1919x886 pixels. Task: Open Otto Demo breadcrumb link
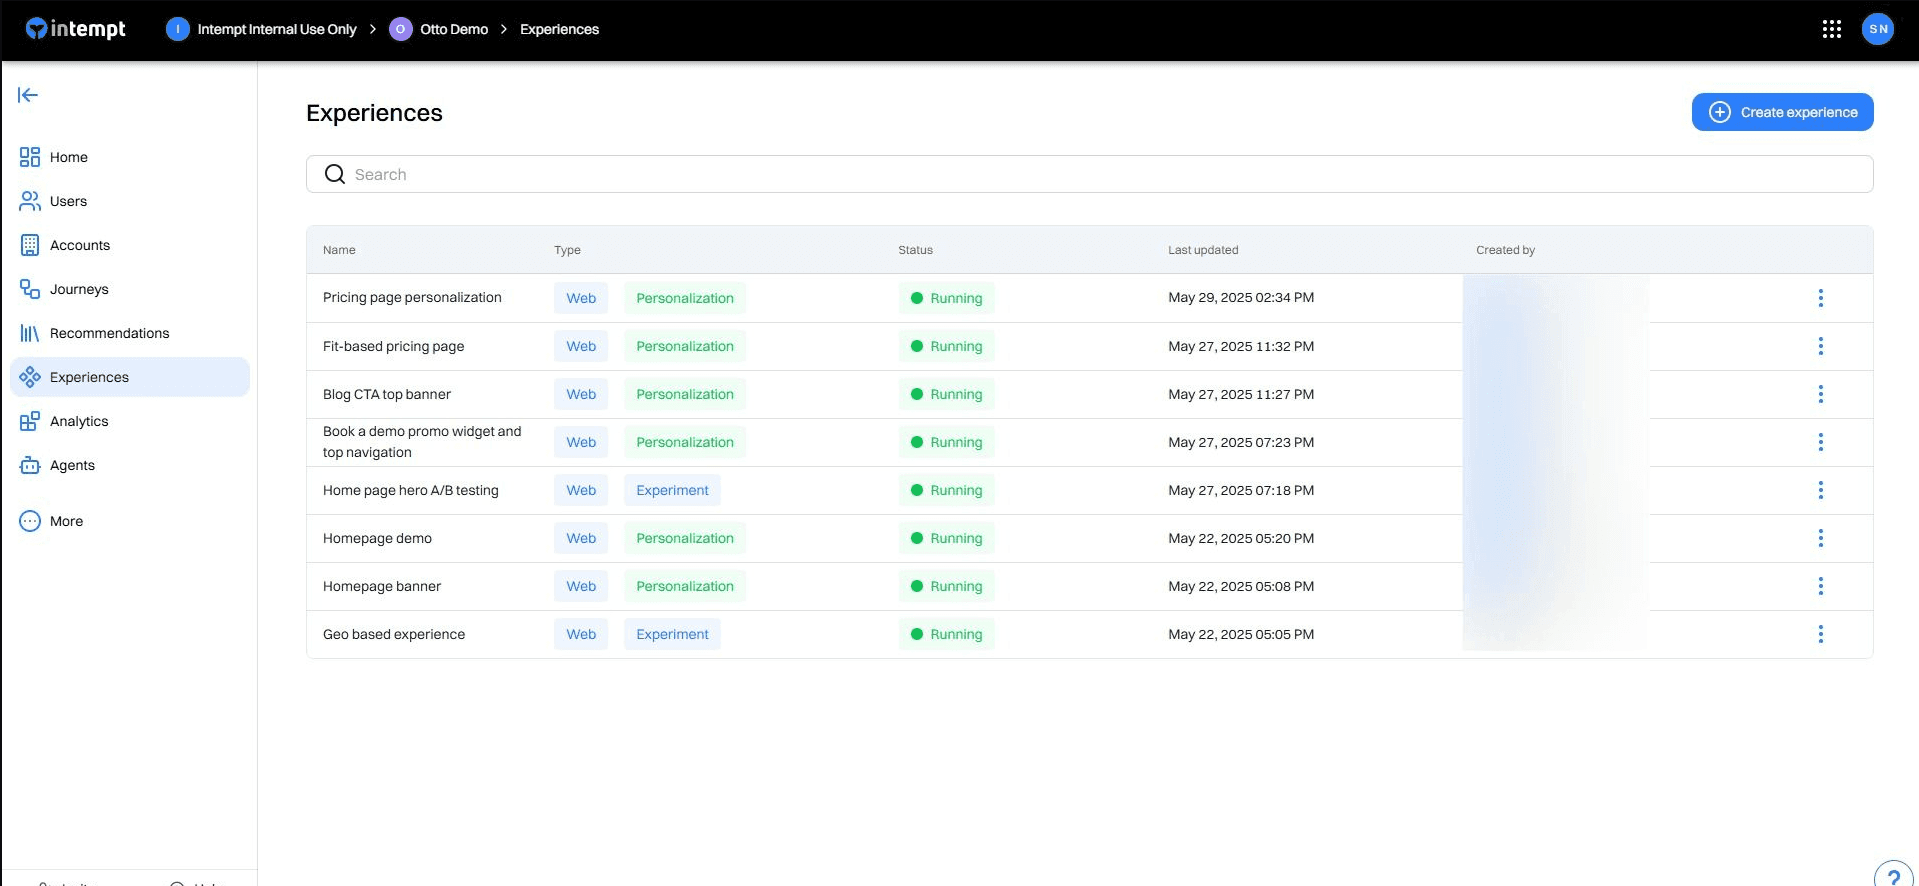[453, 29]
